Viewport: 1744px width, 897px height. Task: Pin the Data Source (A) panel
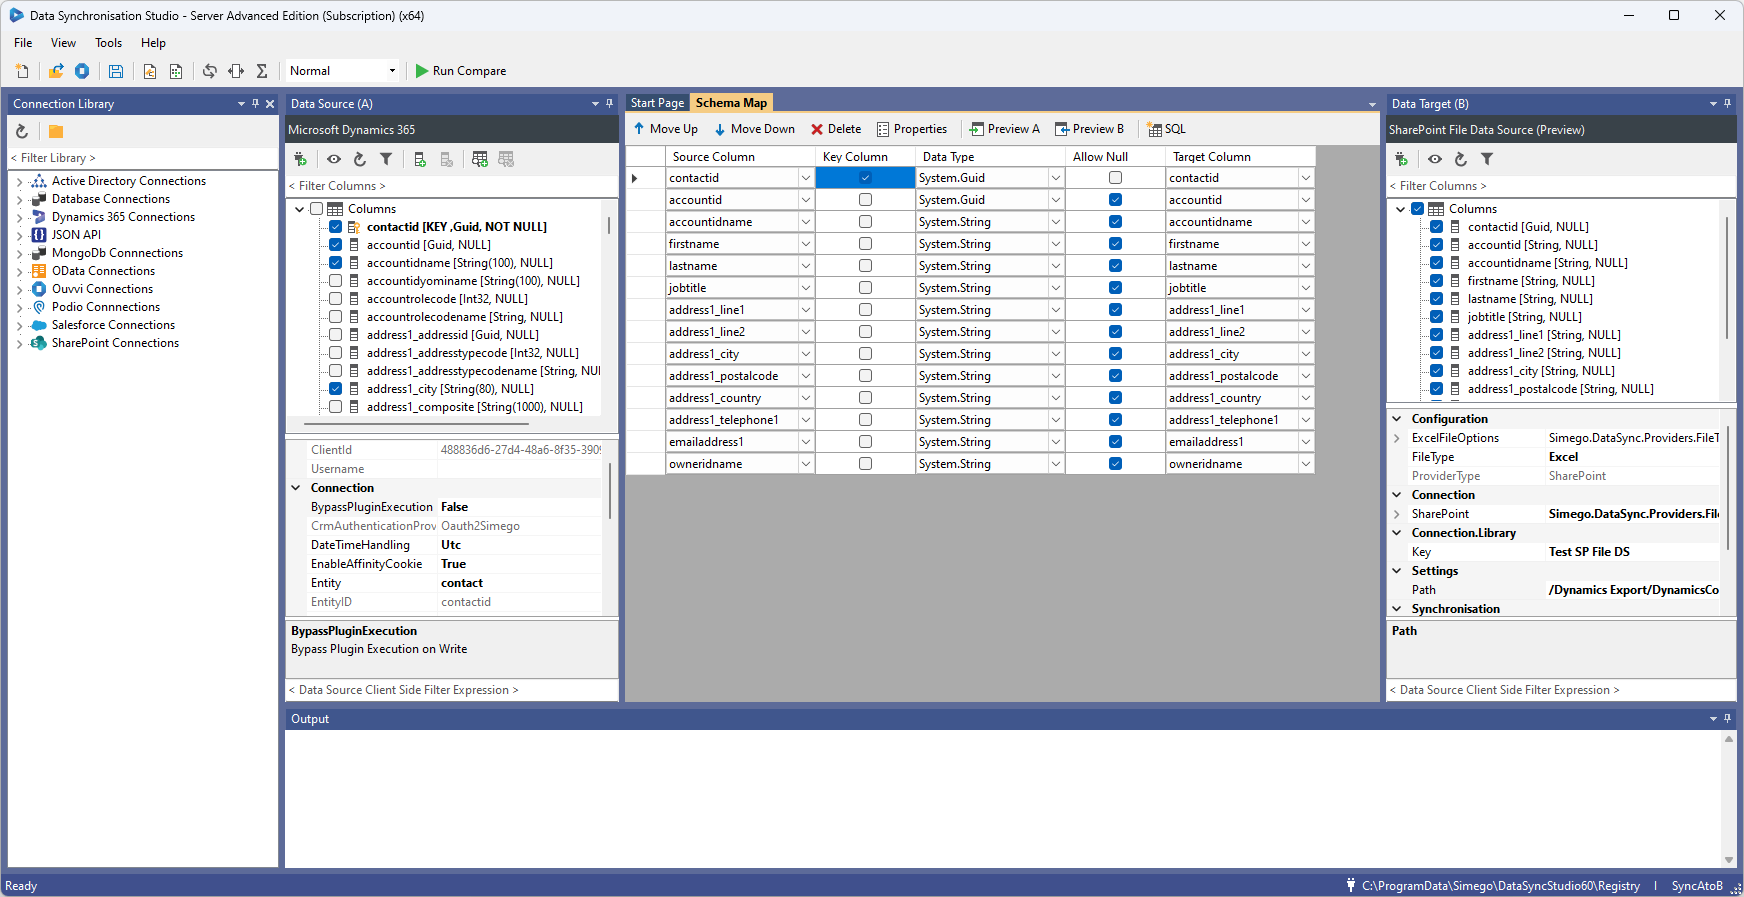[x=609, y=103]
